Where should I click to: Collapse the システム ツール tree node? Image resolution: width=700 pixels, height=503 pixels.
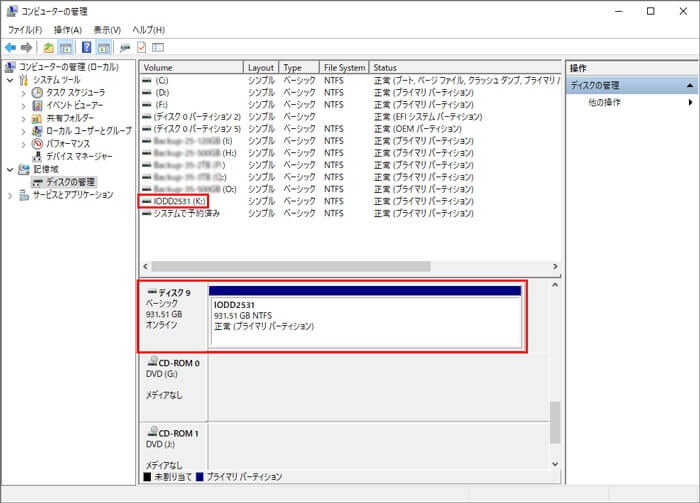10,80
